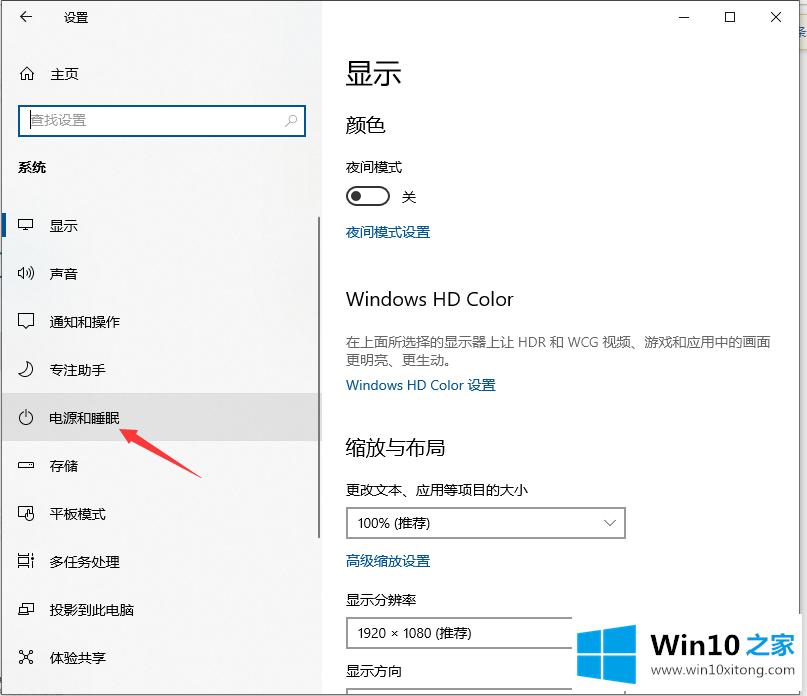Select the 平板模式 tablet icon
Image resolution: width=807 pixels, height=696 pixels.
coord(26,513)
